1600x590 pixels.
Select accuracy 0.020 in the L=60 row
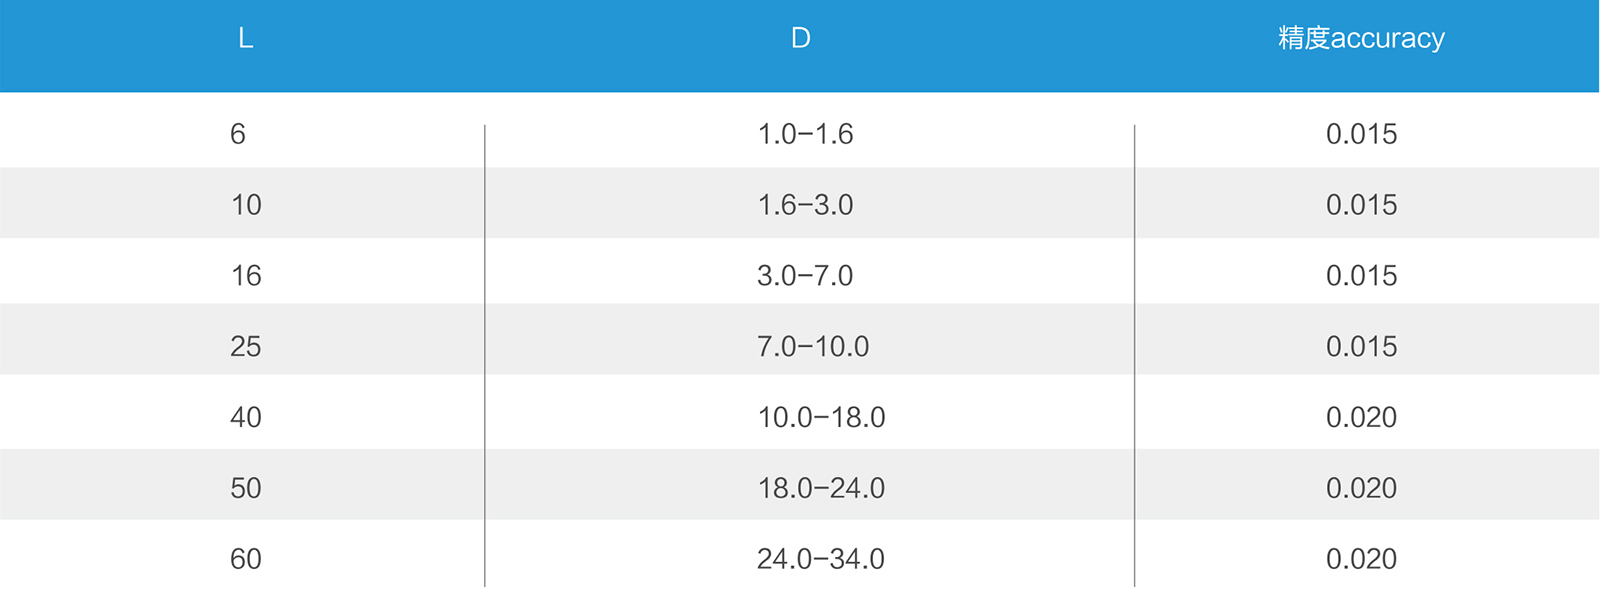1361,559
